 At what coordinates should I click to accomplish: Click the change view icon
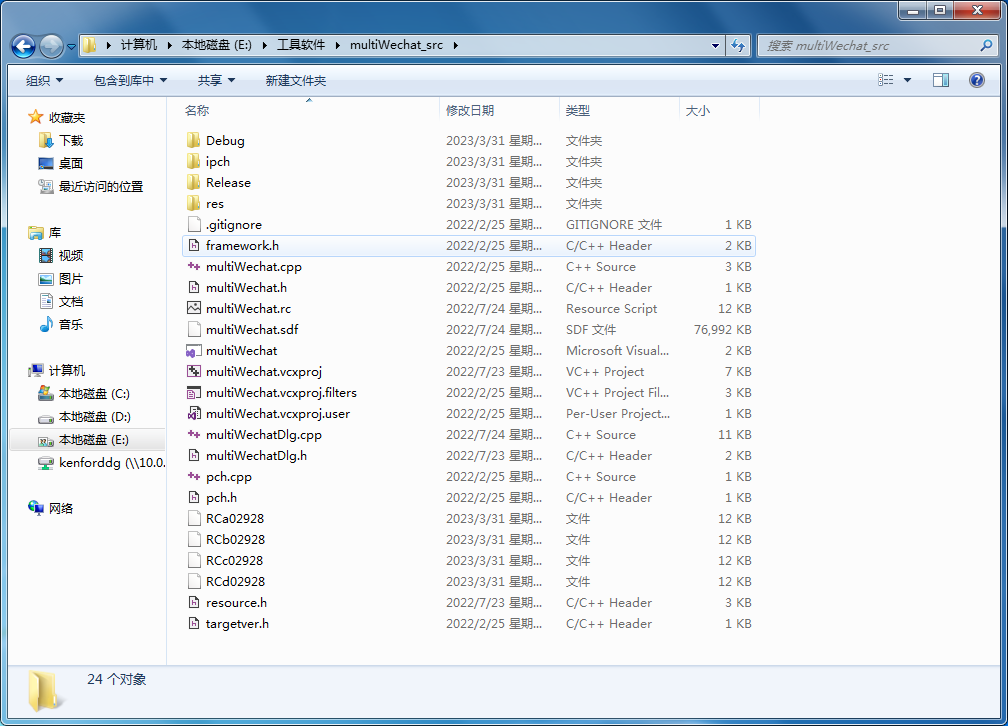coord(886,80)
